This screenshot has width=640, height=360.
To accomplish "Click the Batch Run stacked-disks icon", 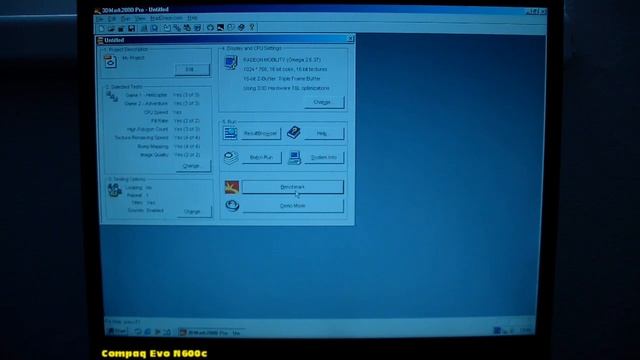I will [x=231, y=158].
